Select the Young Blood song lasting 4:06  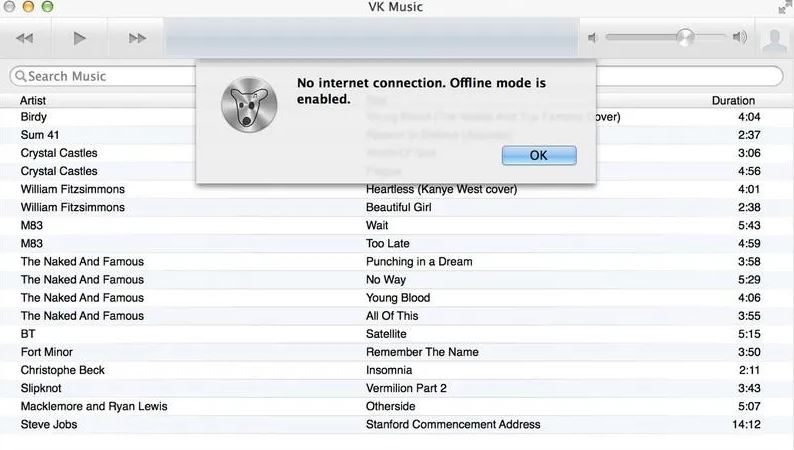tap(397, 298)
